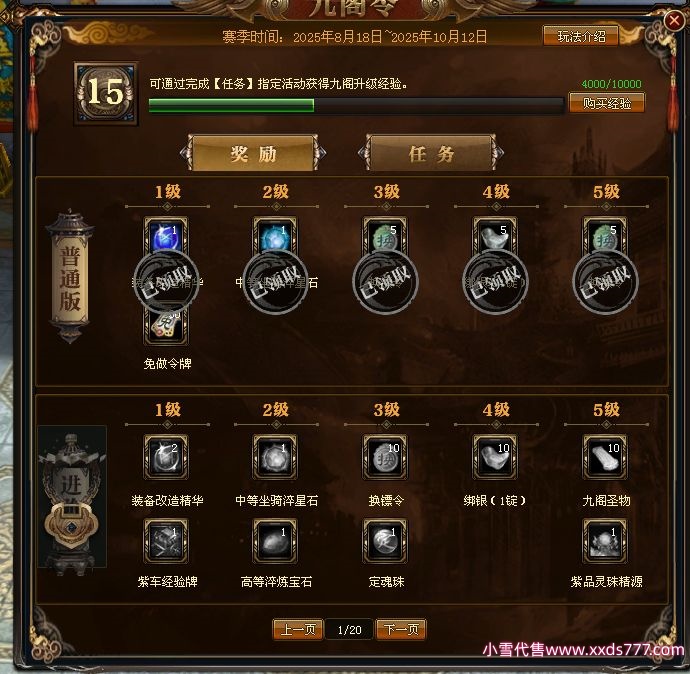Image resolution: width=690 pixels, height=674 pixels.
Task: Click the claimed 1级 blue orb reward
Action: [x=166, y=238]
